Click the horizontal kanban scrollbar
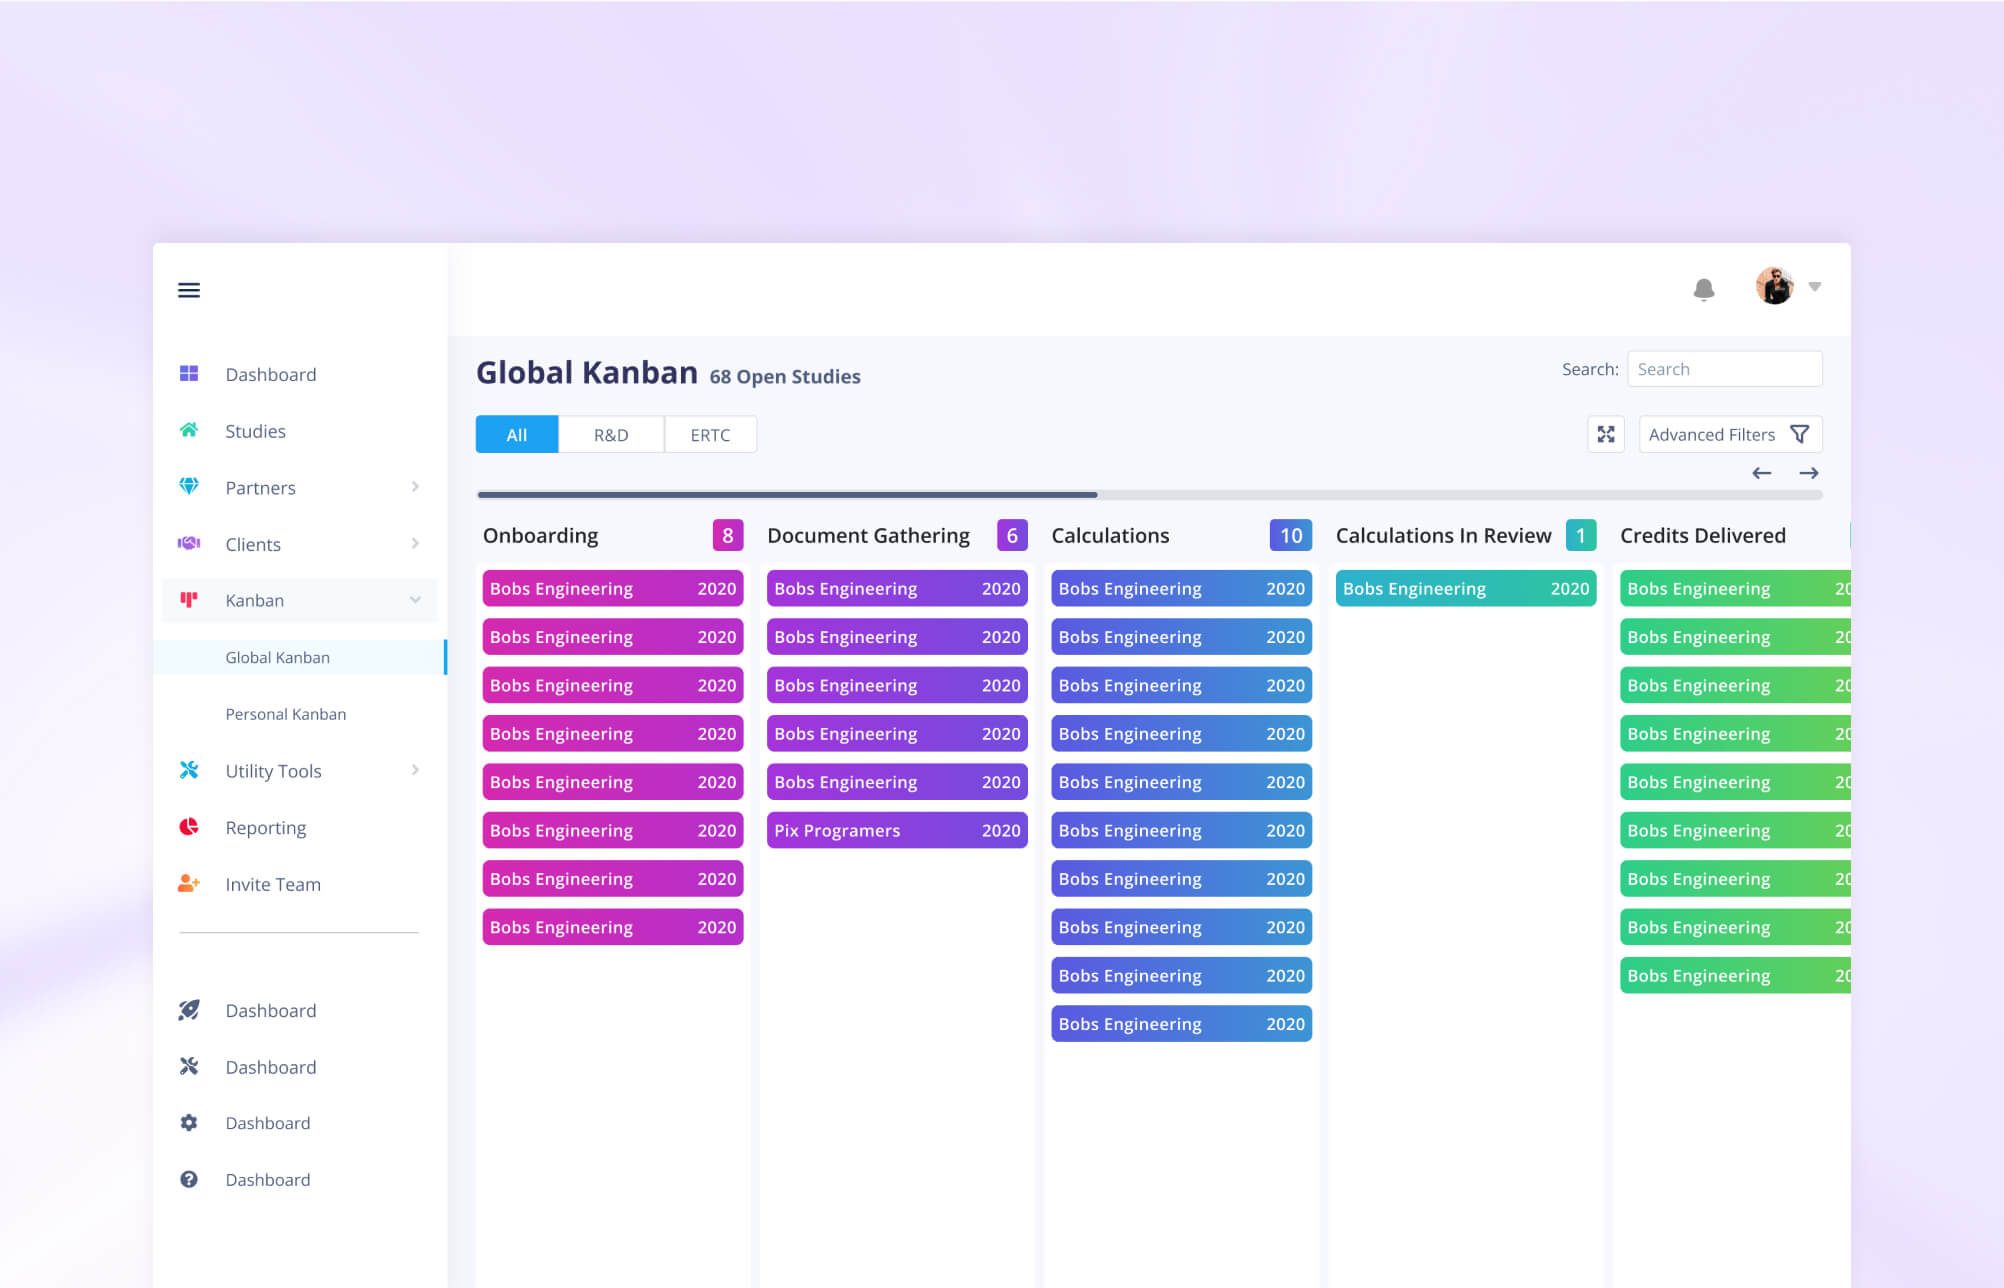 (788, 494)
